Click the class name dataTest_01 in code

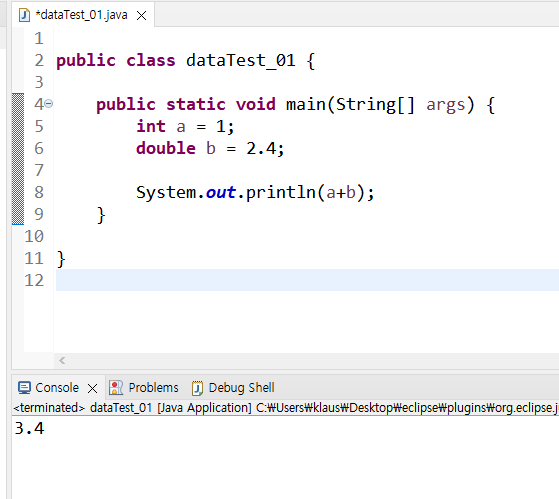(x=241, y=60)
